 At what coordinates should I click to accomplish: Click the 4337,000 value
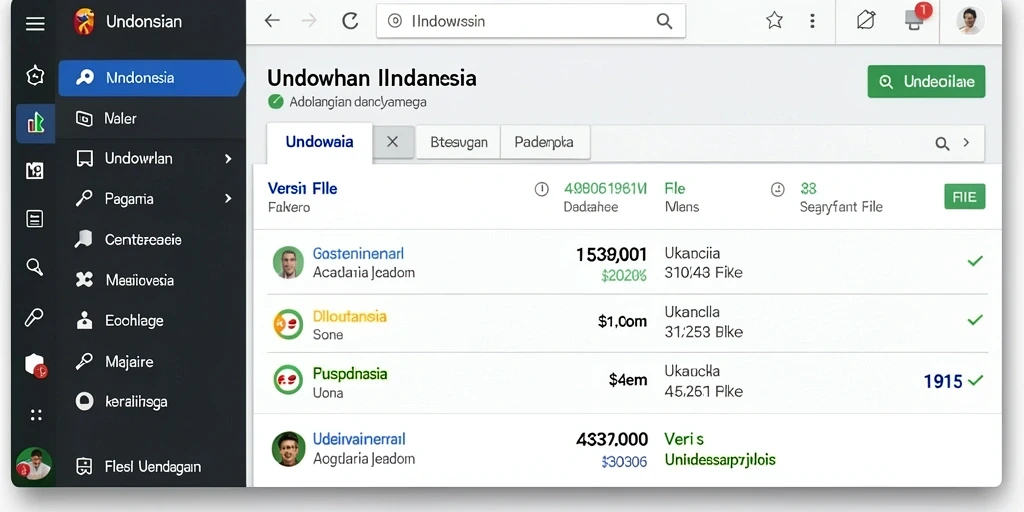612,440
